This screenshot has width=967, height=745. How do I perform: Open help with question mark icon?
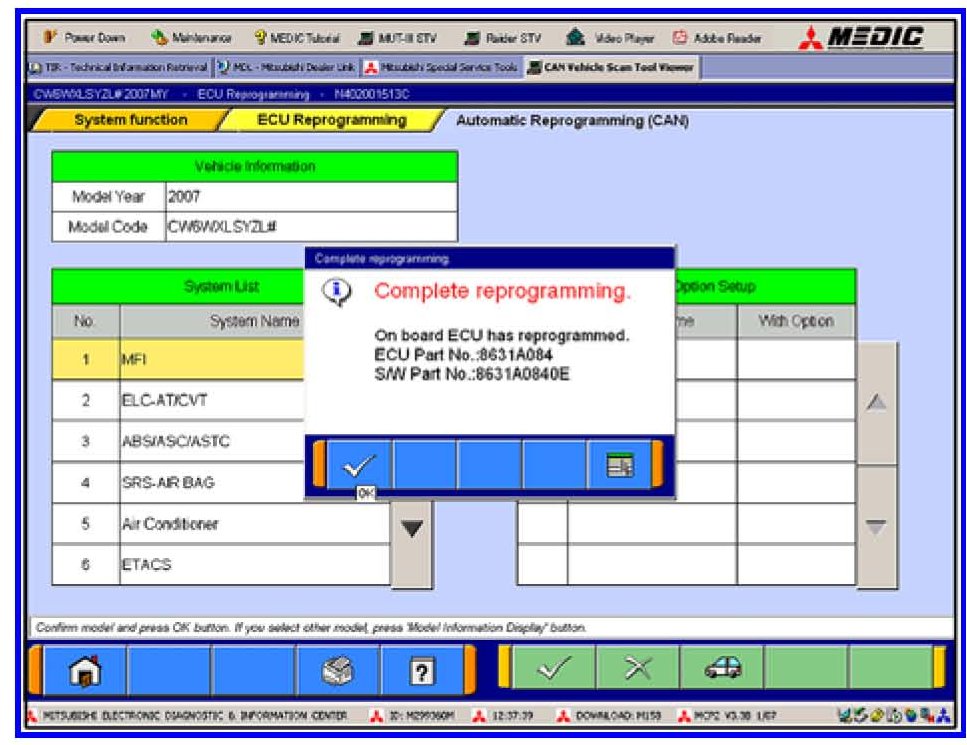(x=422, y=670)
